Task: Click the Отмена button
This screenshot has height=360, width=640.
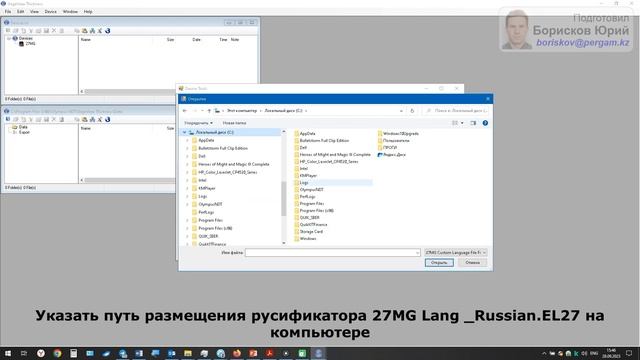Action: (472, 262)
